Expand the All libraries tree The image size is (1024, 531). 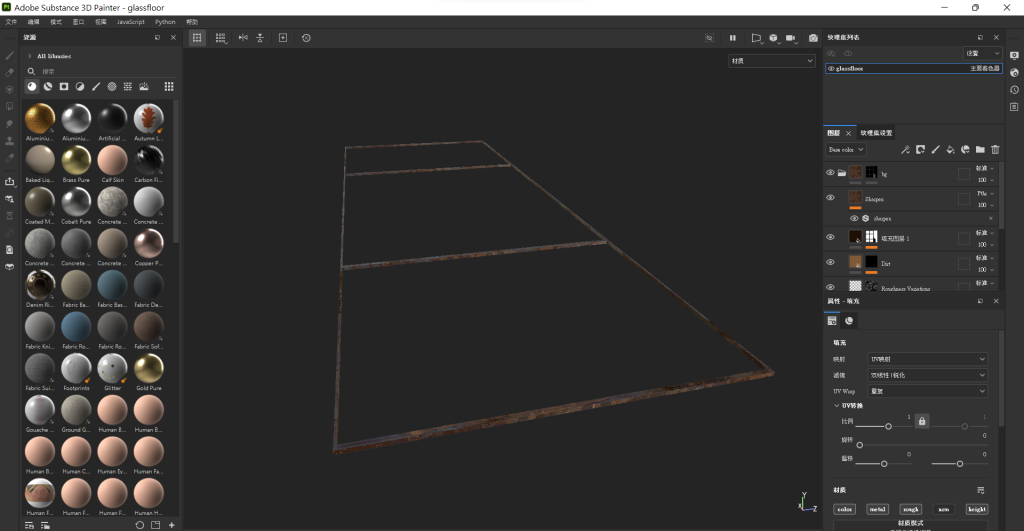pos(29,56)
